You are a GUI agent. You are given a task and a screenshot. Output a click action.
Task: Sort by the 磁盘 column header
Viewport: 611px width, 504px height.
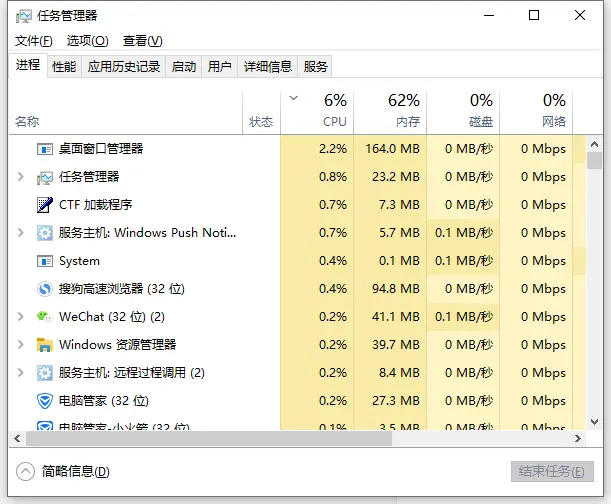click(x=463, y=113)
